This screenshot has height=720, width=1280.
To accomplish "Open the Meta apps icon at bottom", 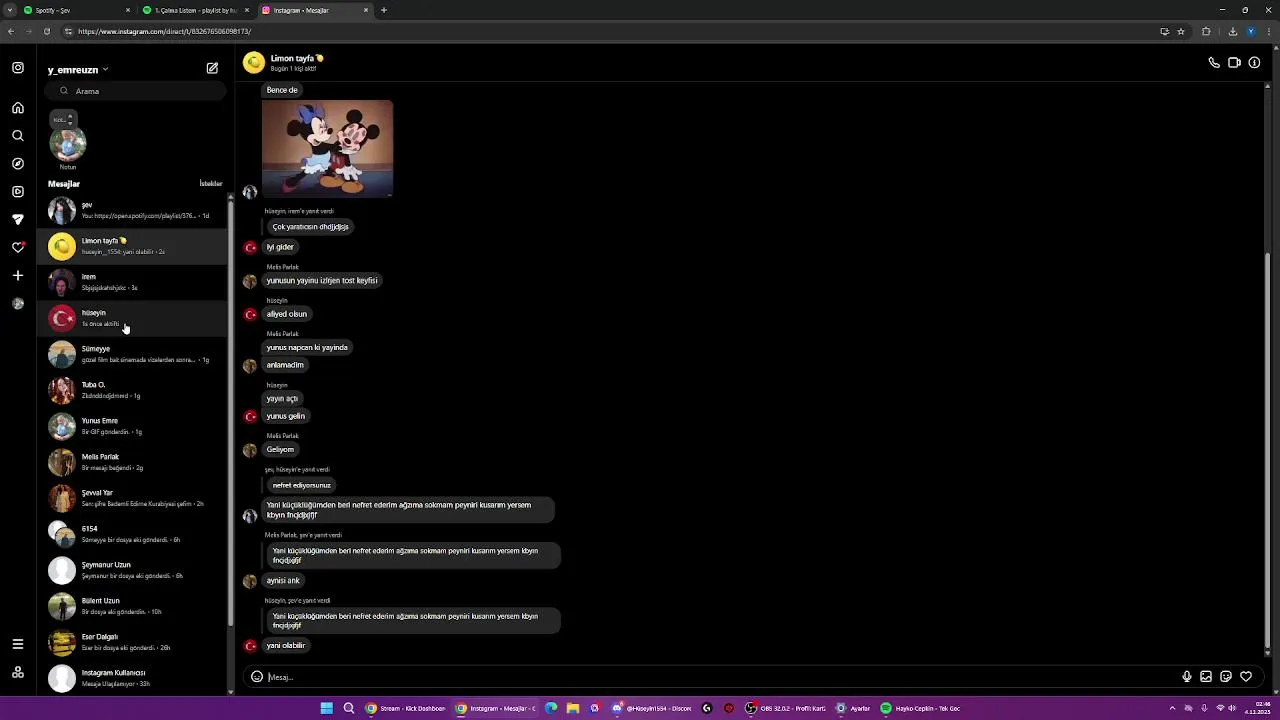I will (18, 673).
